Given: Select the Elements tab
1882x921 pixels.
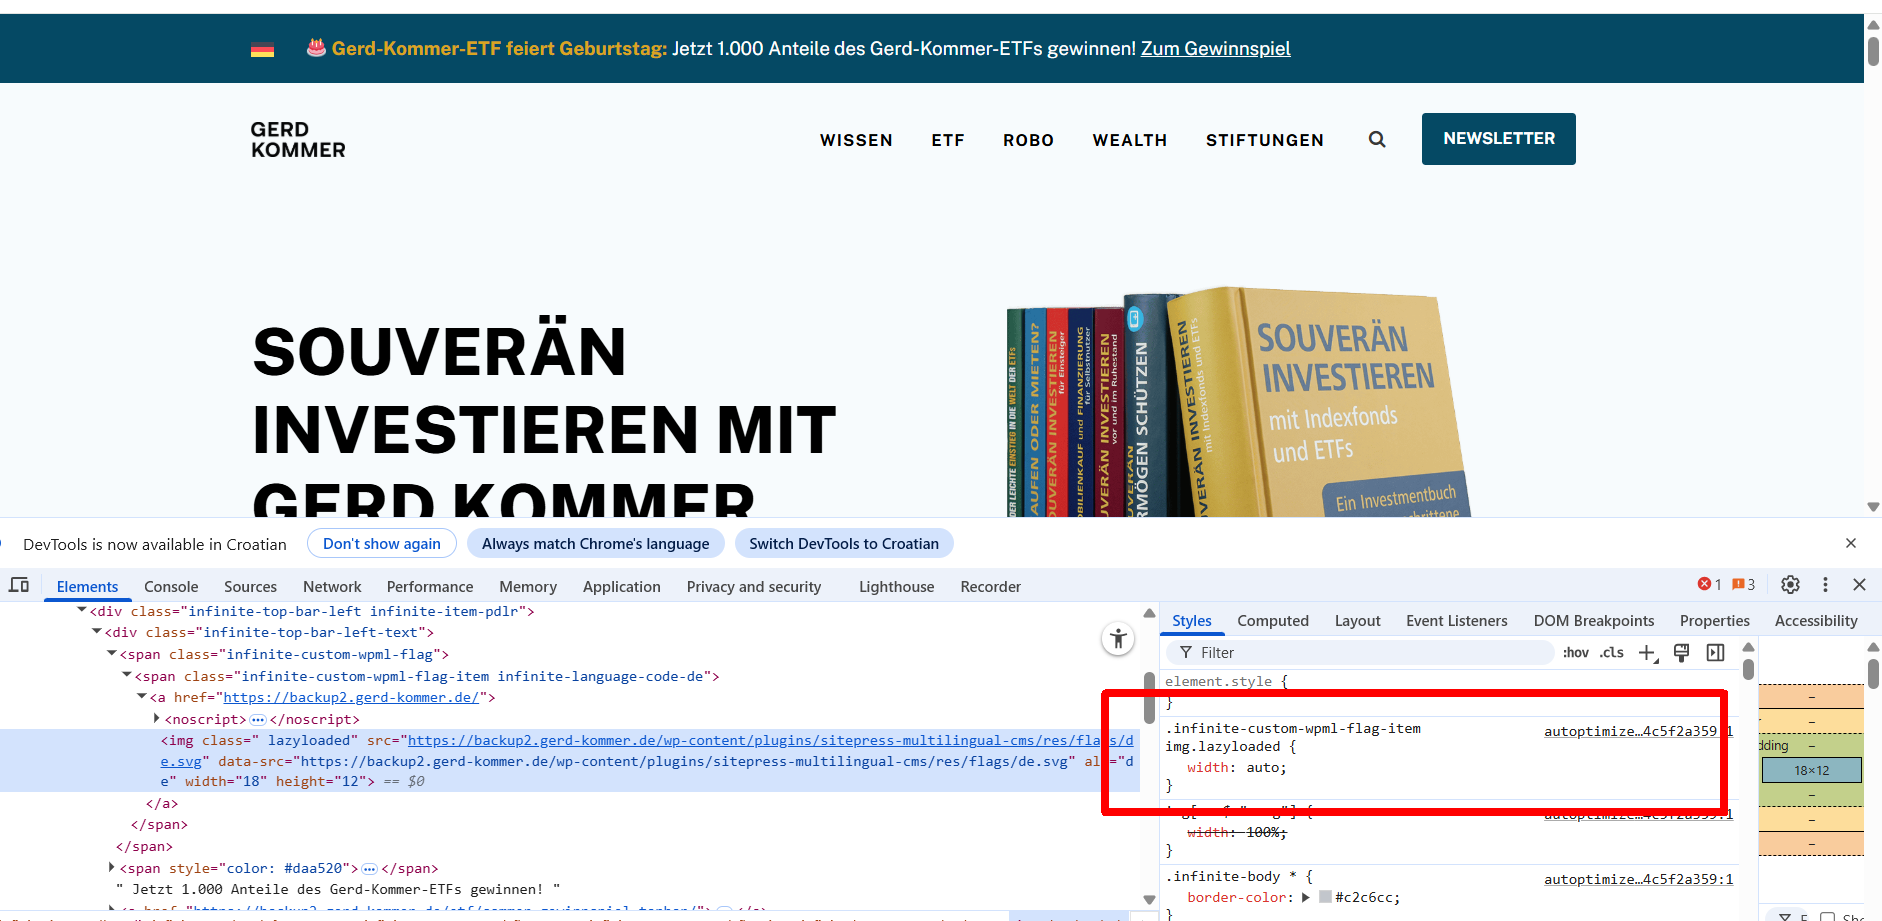Looking at the screenshot, I should point(87,587).
